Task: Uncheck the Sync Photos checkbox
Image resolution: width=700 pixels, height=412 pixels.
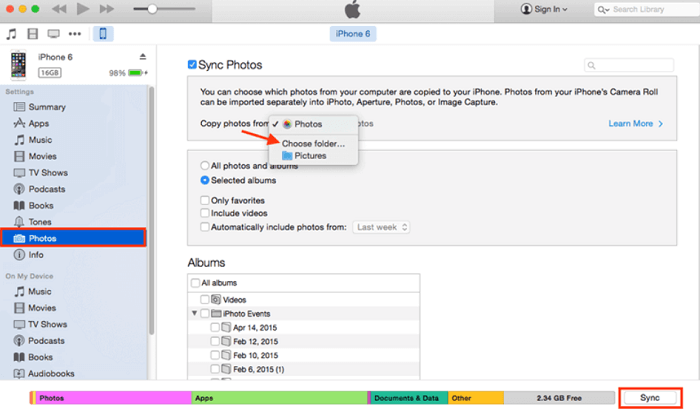Action: pos(192,65)
